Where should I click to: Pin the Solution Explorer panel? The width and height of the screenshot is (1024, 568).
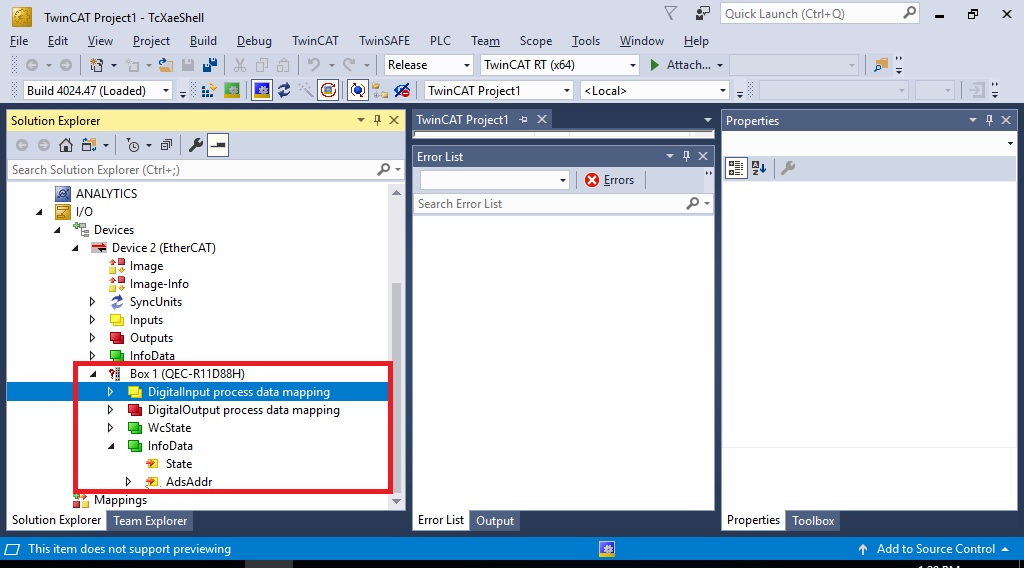pyautogui.click(x=377, y=120)
